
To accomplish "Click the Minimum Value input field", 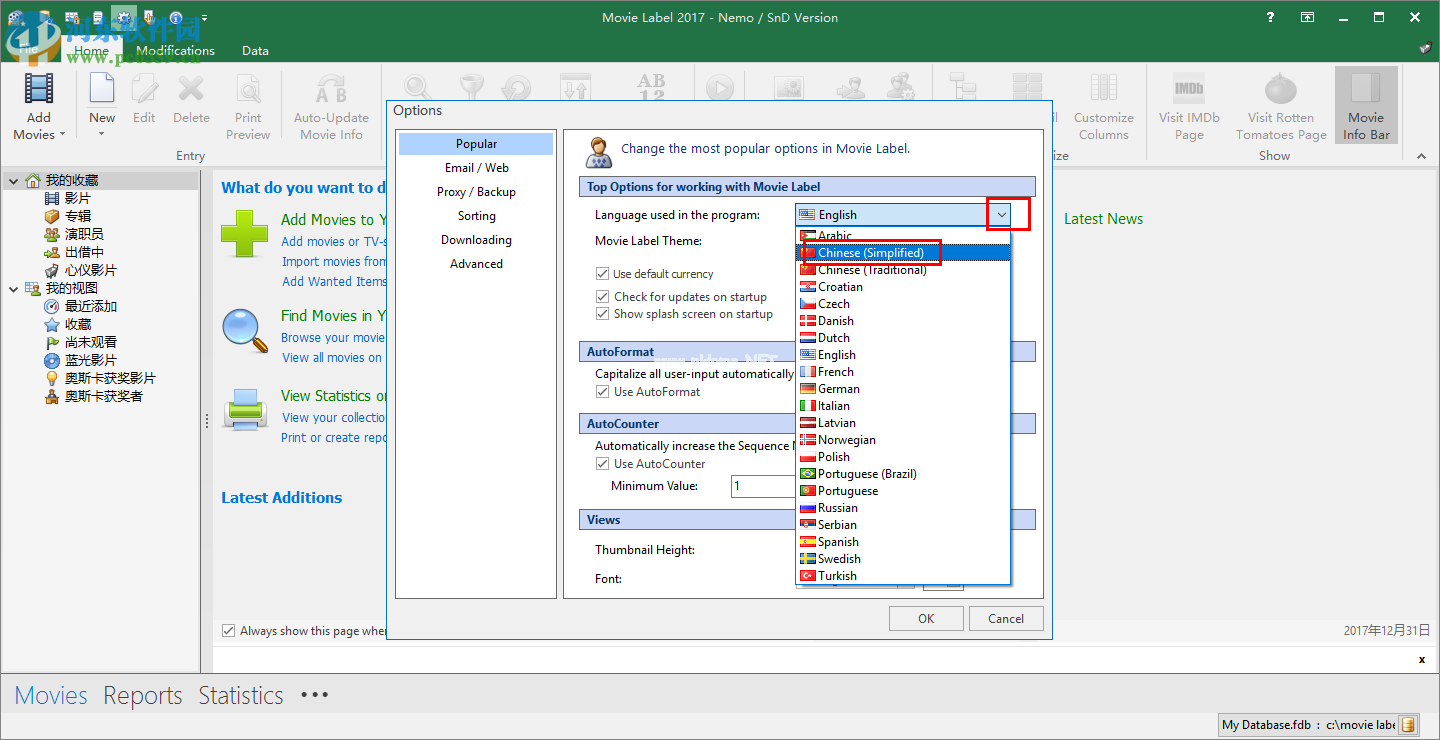I will click(763, 486).
